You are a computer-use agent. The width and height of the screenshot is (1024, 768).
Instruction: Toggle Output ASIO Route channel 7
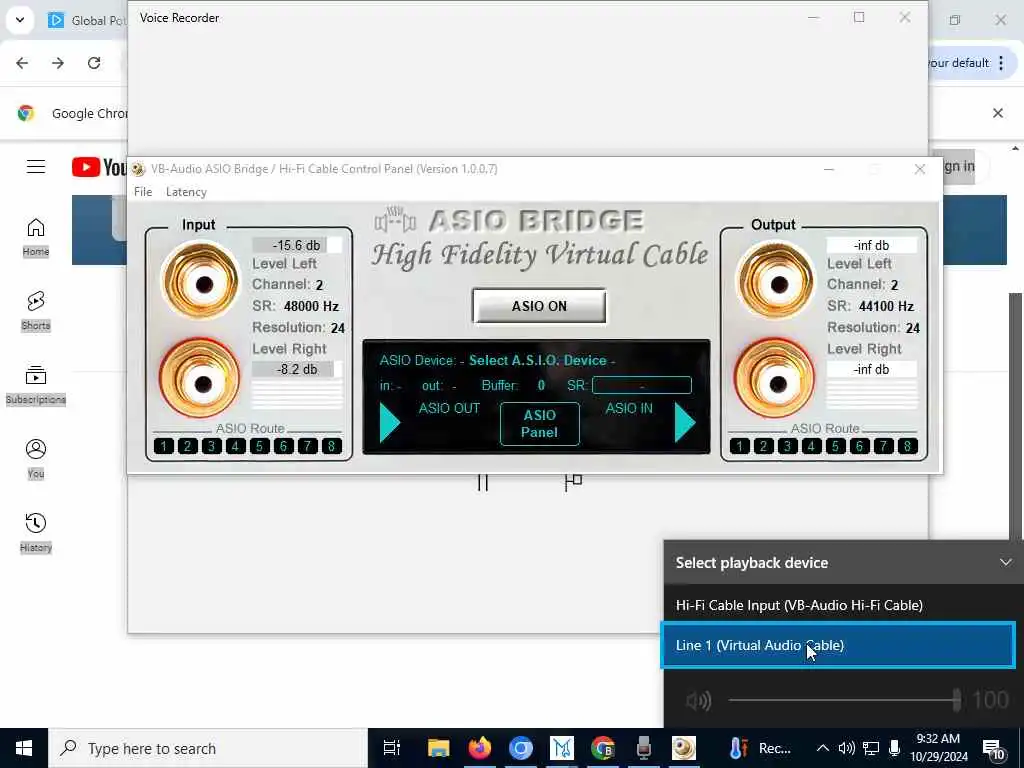tap(884, 446)
